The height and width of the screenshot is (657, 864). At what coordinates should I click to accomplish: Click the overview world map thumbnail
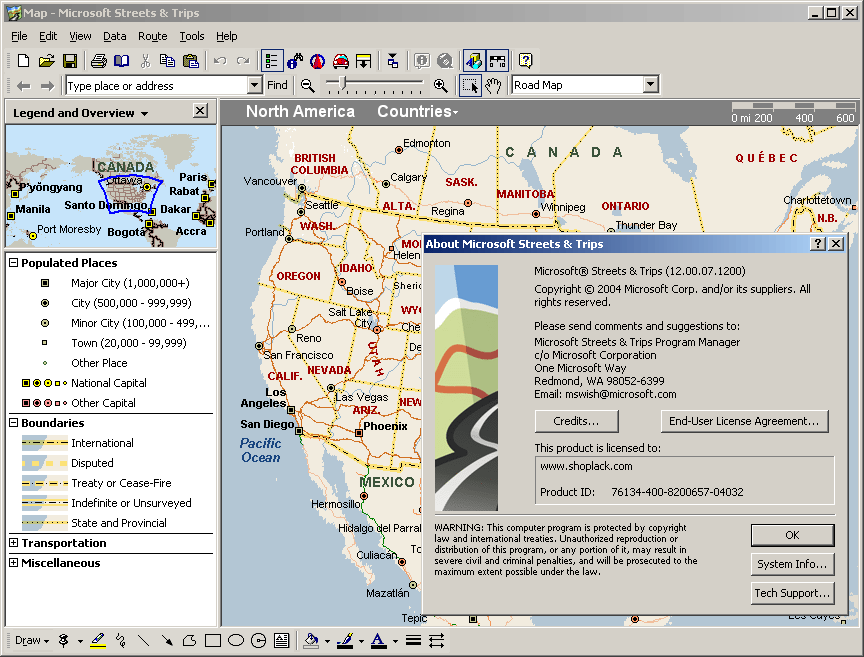click(111, 186)
